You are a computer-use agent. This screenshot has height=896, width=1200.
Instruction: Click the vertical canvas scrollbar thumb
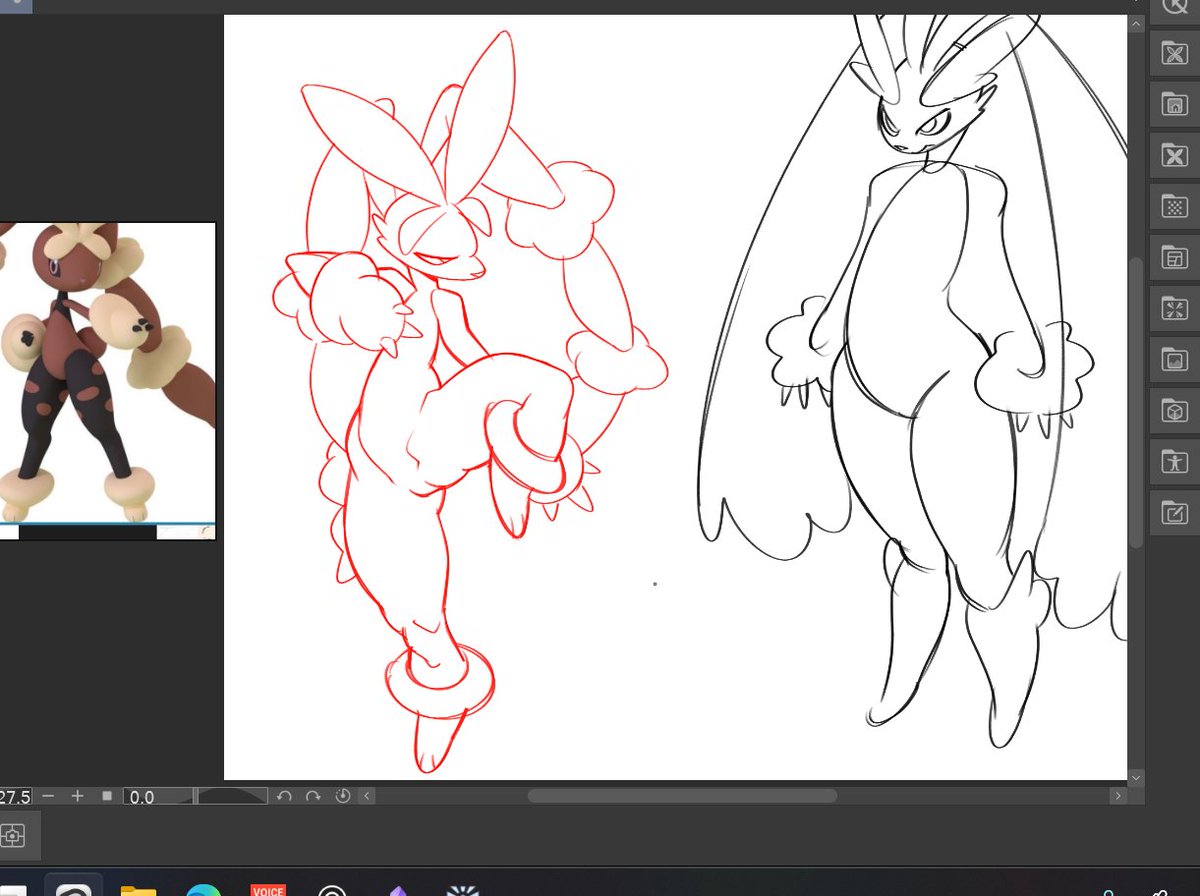coord(1135,402)
